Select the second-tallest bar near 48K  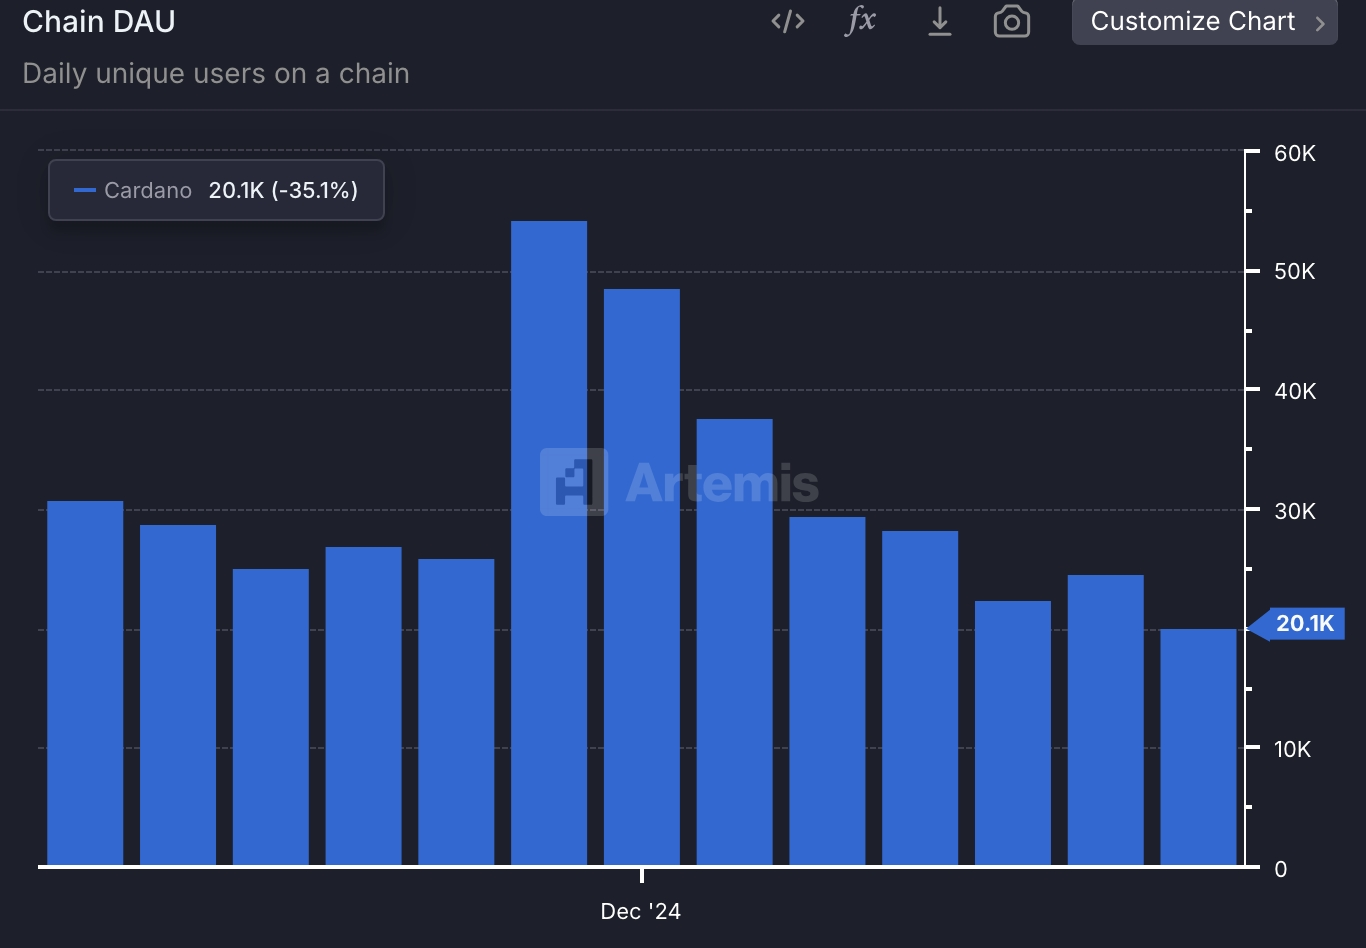[x=642, y=577]
